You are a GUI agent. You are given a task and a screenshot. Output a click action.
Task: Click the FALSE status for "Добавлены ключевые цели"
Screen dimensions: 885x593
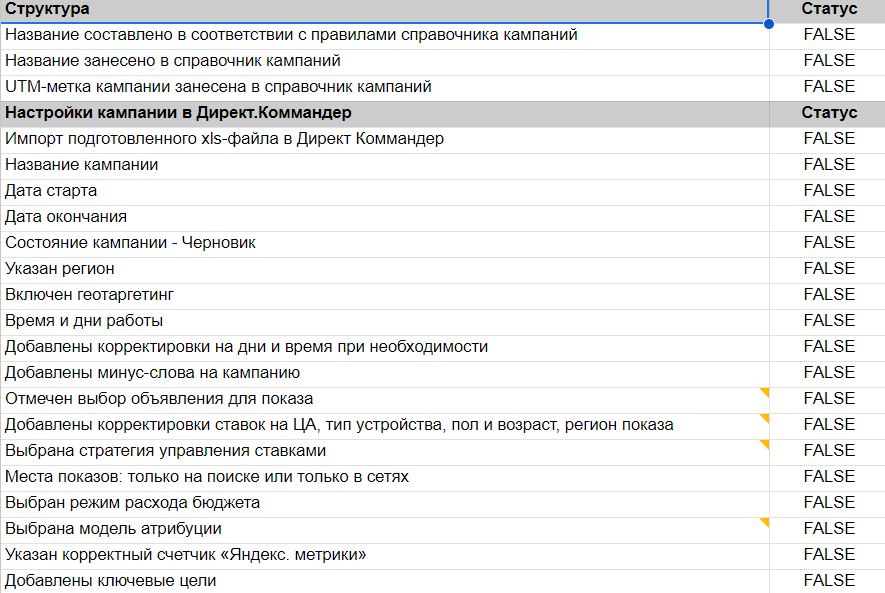pyautogui.click(x=829, y=580)
